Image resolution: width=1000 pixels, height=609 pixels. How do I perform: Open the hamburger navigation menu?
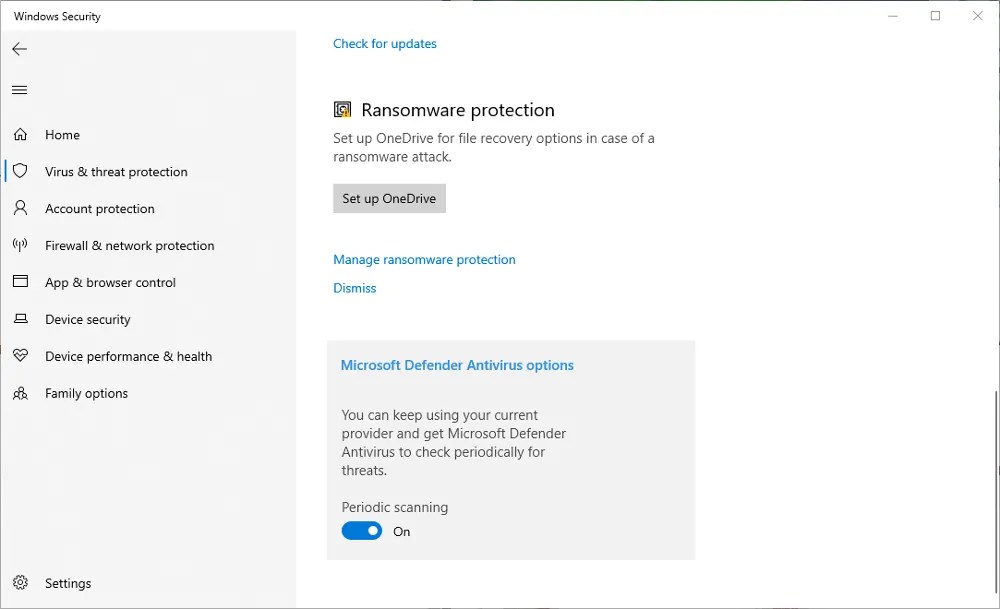[x=19, y=89]
